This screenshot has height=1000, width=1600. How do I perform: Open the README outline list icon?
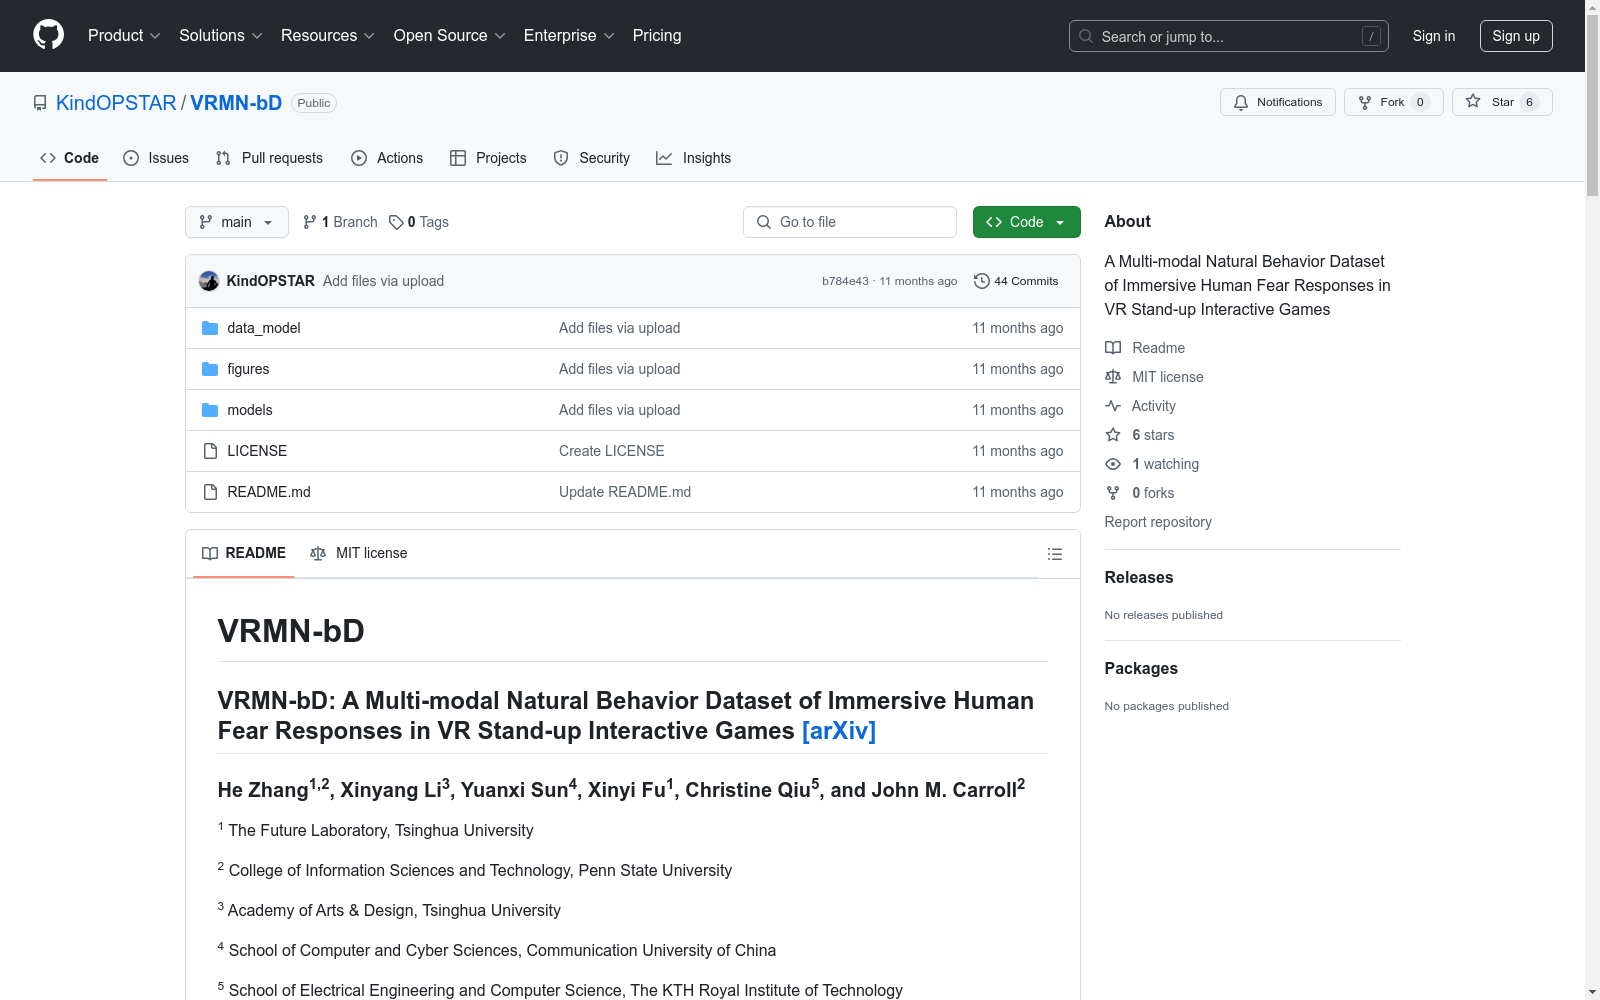[1055, 554]
